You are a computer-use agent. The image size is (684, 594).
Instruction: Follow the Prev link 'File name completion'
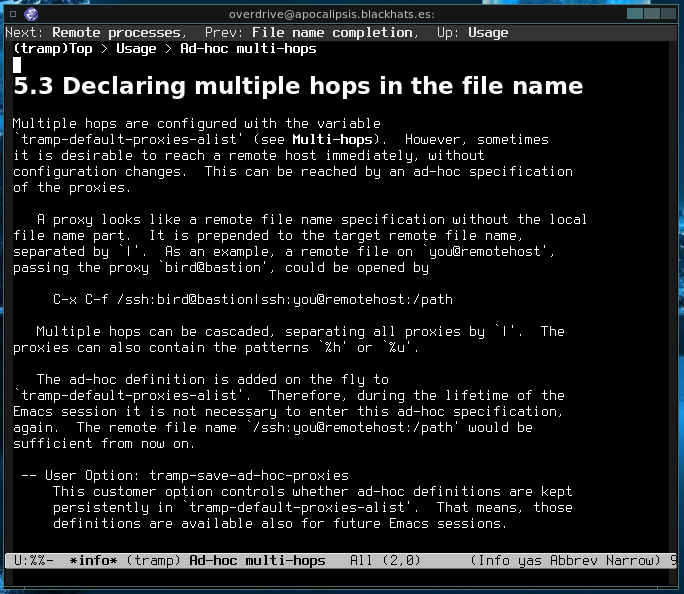pos(332,33)
